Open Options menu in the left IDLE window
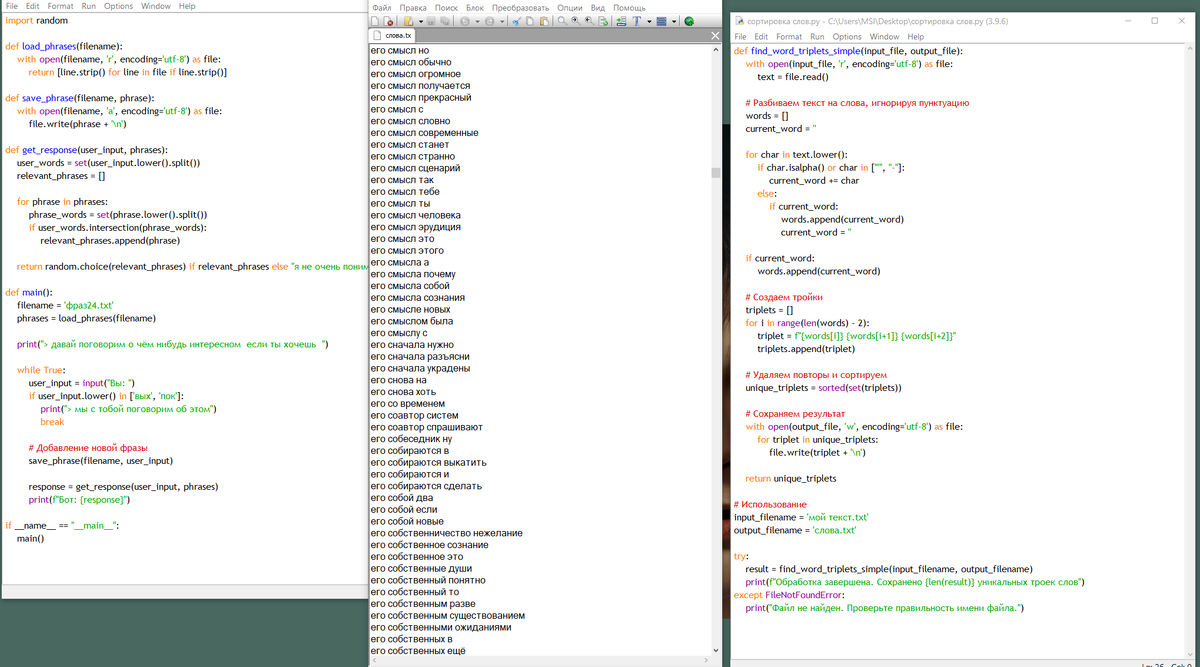 (118, 6)
